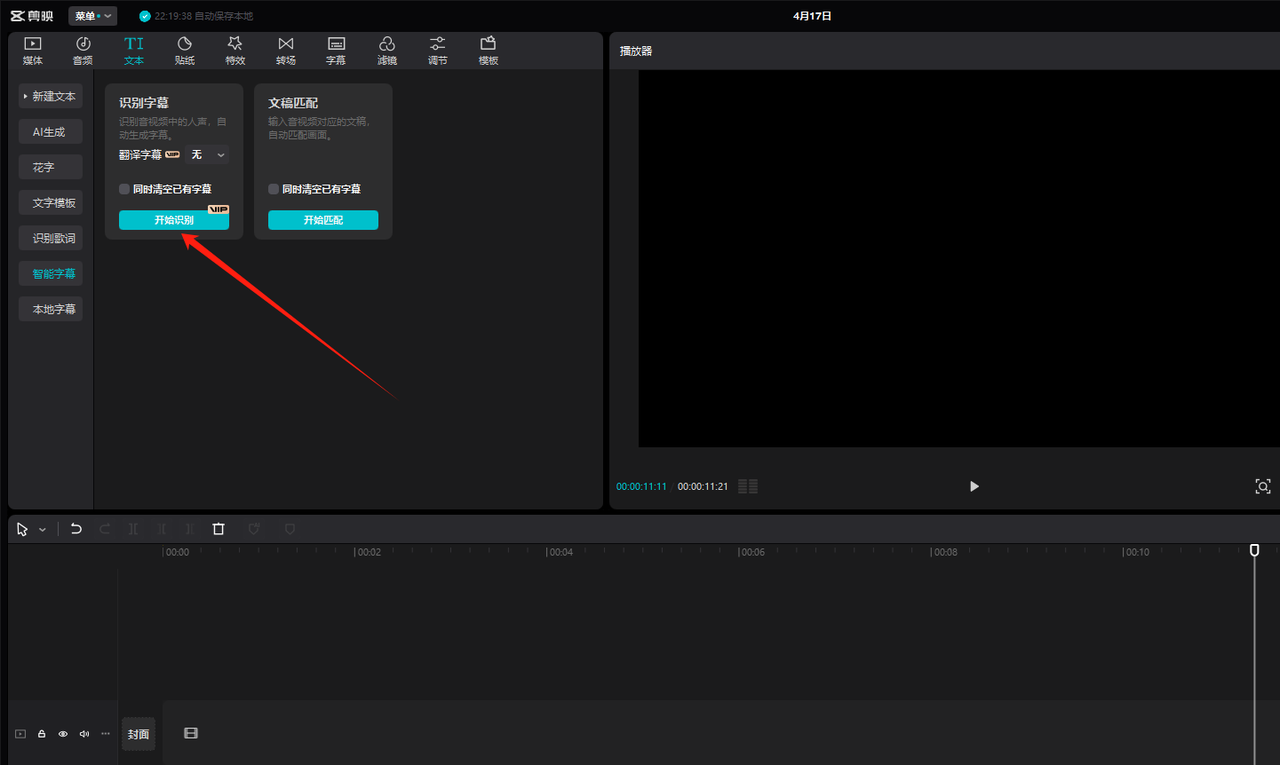The width and height of the screenshot is (1280, 765).
Task: Open the 菜单 dropdown menu
Action: tap(92, 16)
